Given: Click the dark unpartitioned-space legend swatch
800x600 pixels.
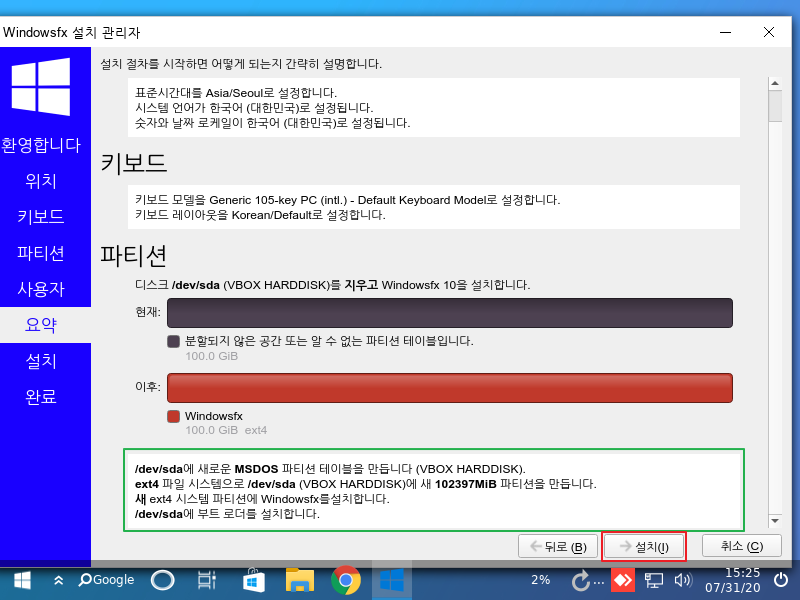Looking at the screenshot, I should point(173,341).
